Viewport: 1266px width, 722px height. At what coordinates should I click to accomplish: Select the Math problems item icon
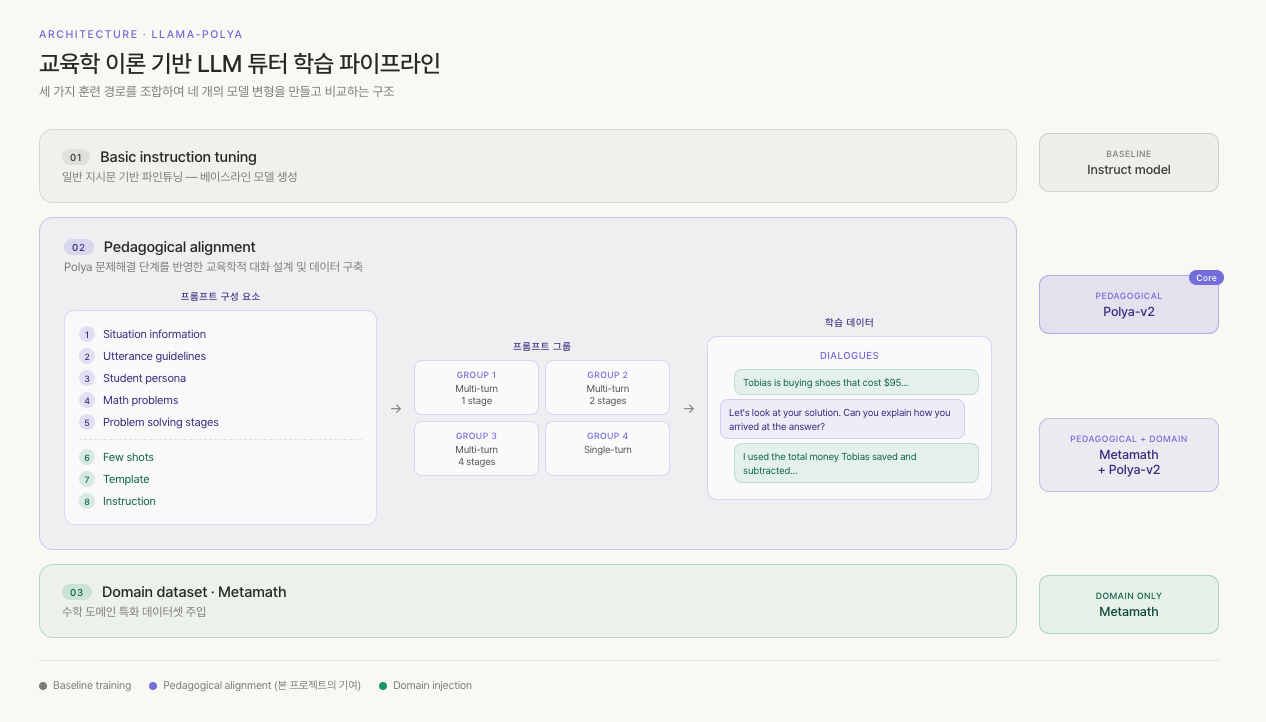86,400
